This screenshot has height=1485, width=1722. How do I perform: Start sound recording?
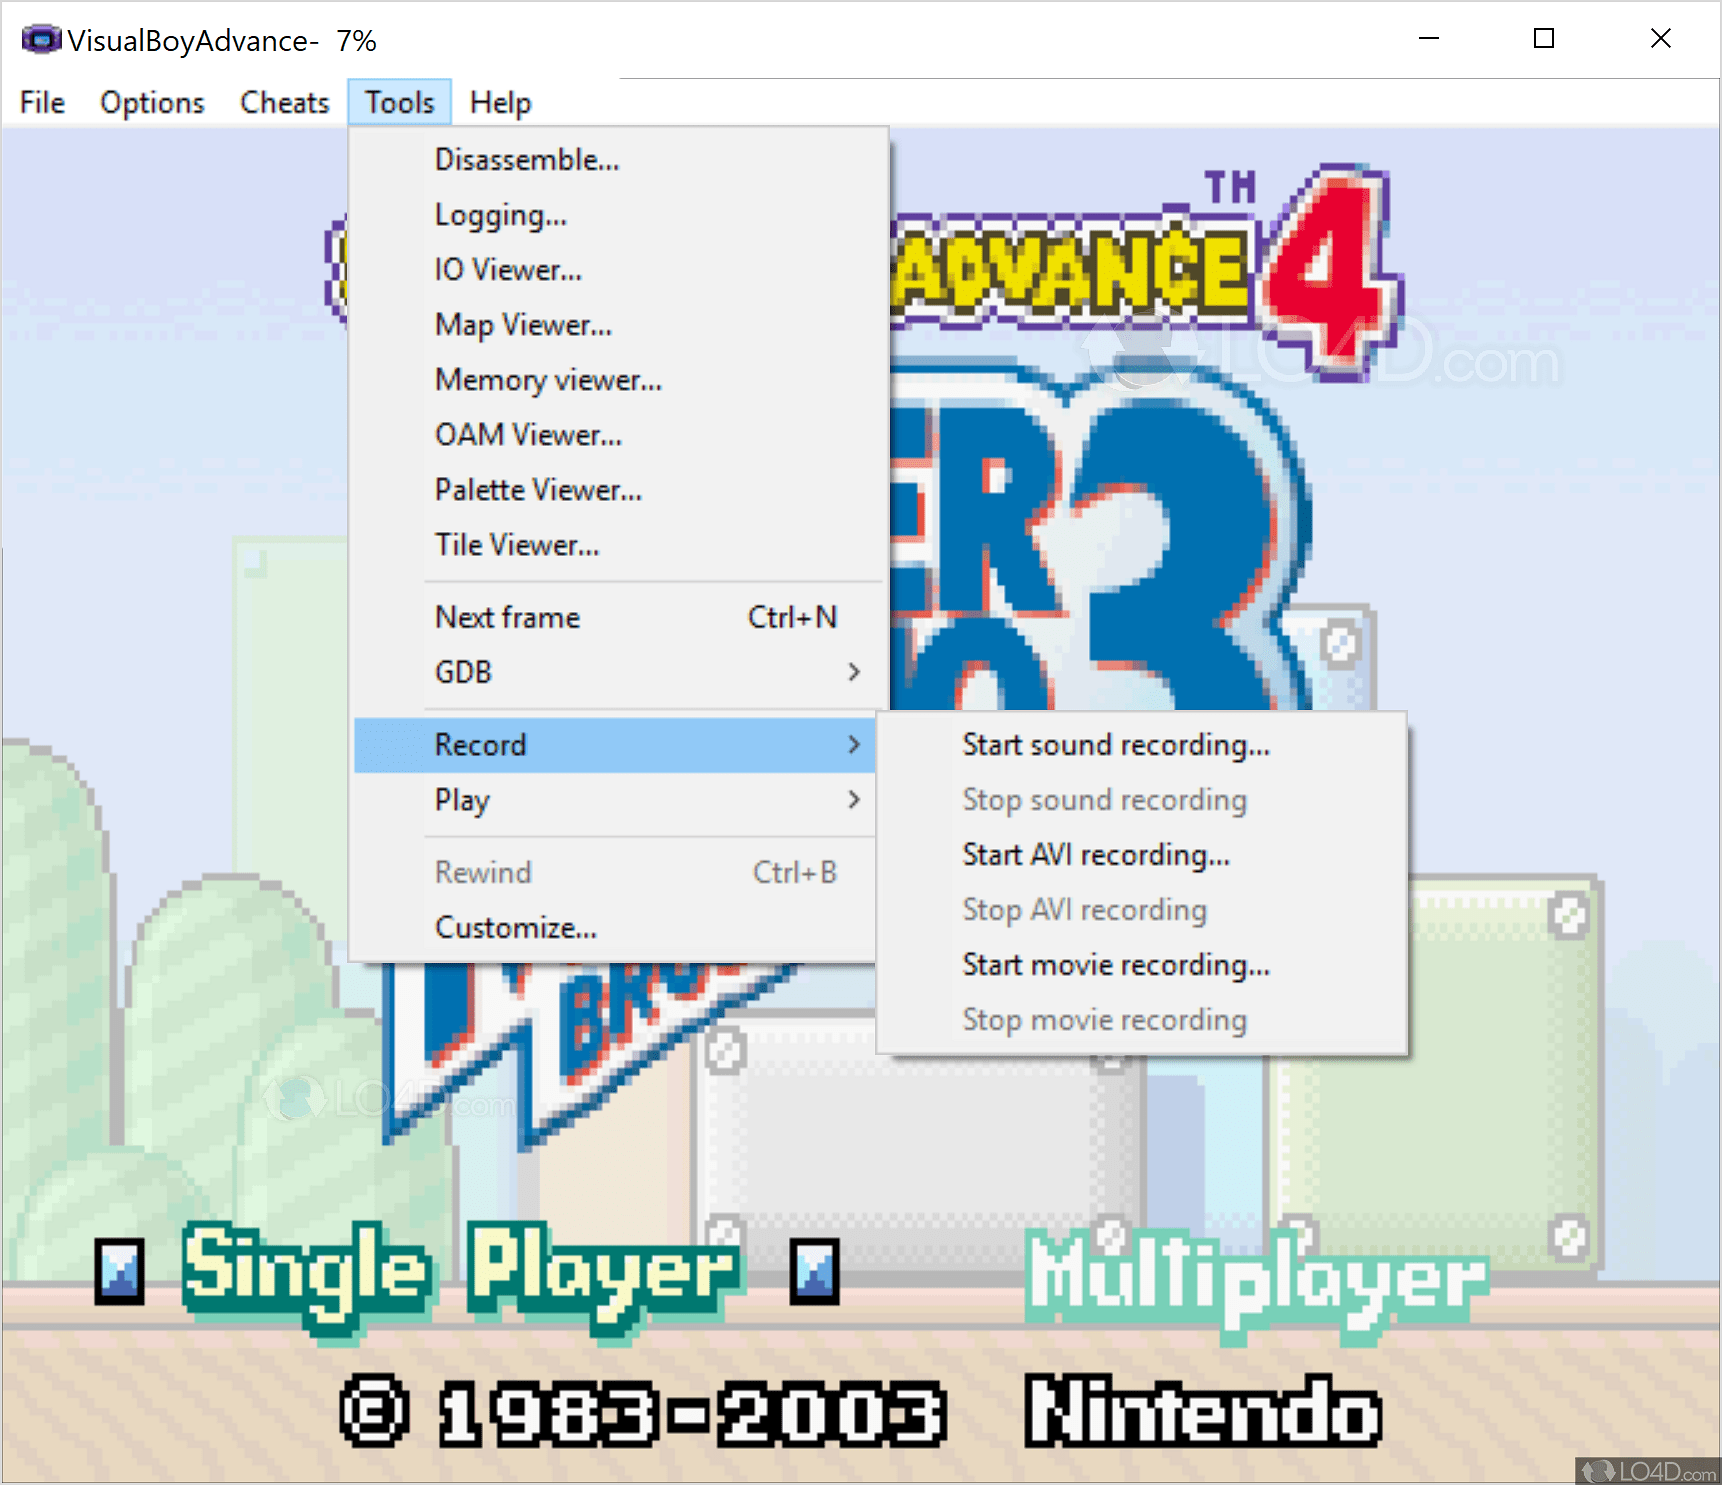pyautogui.click(x=1116, y=744)
